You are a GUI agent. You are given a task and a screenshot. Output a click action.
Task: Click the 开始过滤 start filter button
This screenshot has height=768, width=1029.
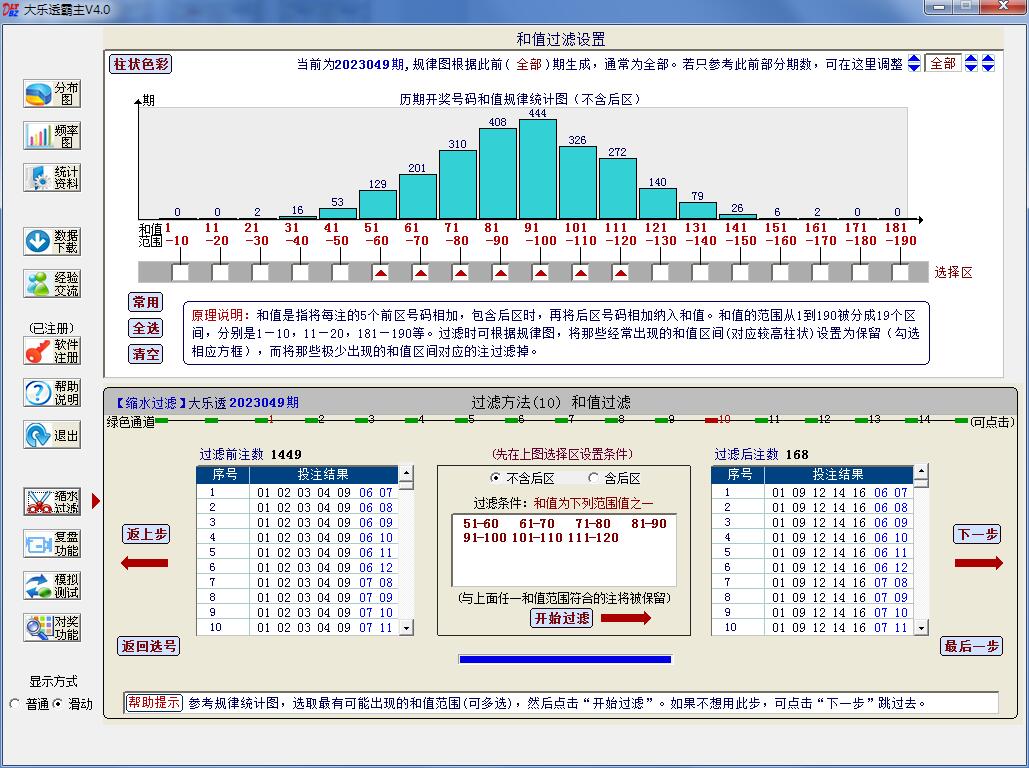tap(561, 618)
